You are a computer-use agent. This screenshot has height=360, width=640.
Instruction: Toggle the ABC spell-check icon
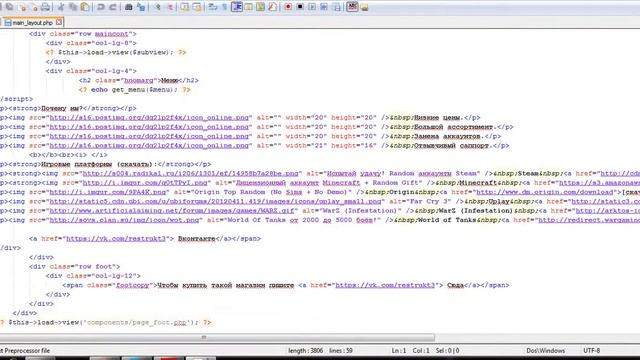click(352, 7)
